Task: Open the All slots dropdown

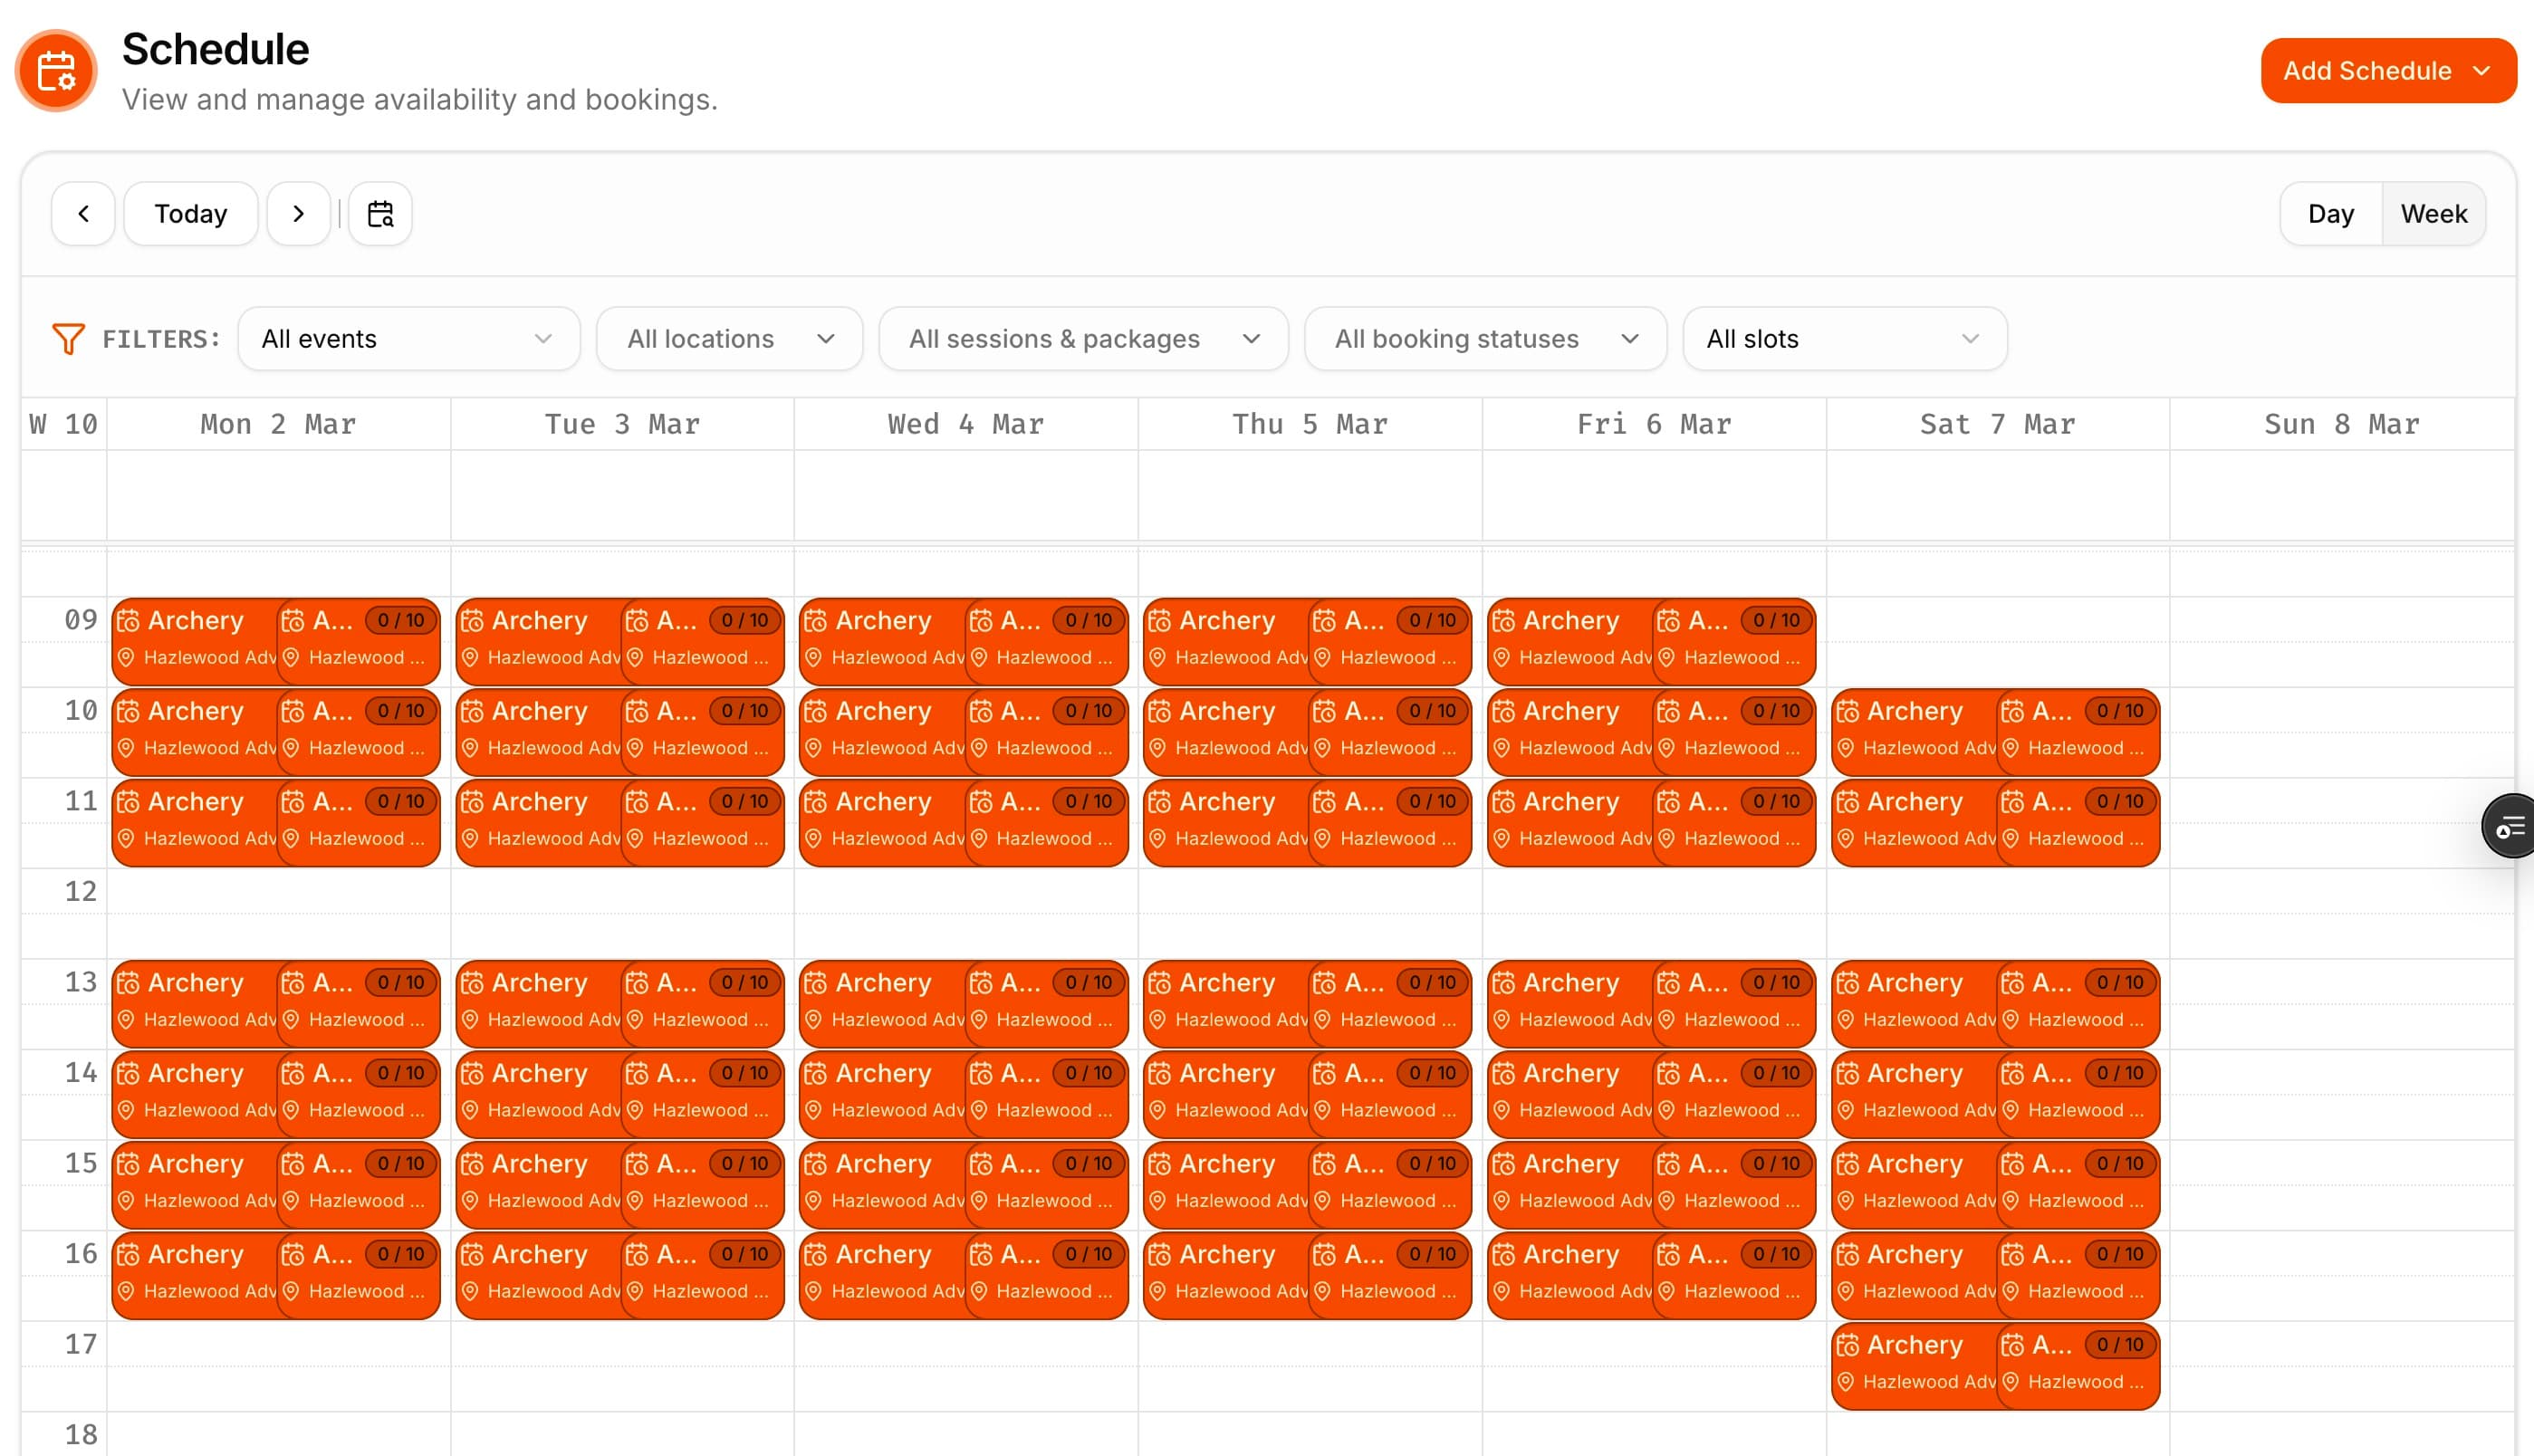Action: [1843, 338]
